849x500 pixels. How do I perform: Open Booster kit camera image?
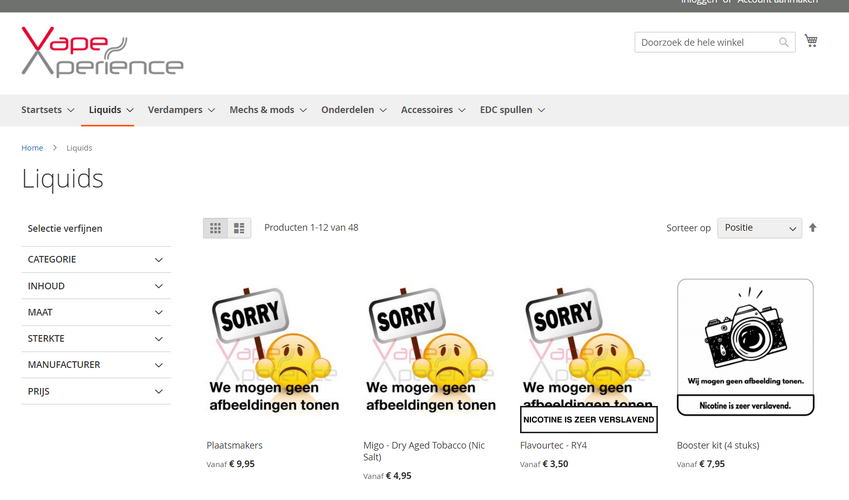tap(746, 347)
